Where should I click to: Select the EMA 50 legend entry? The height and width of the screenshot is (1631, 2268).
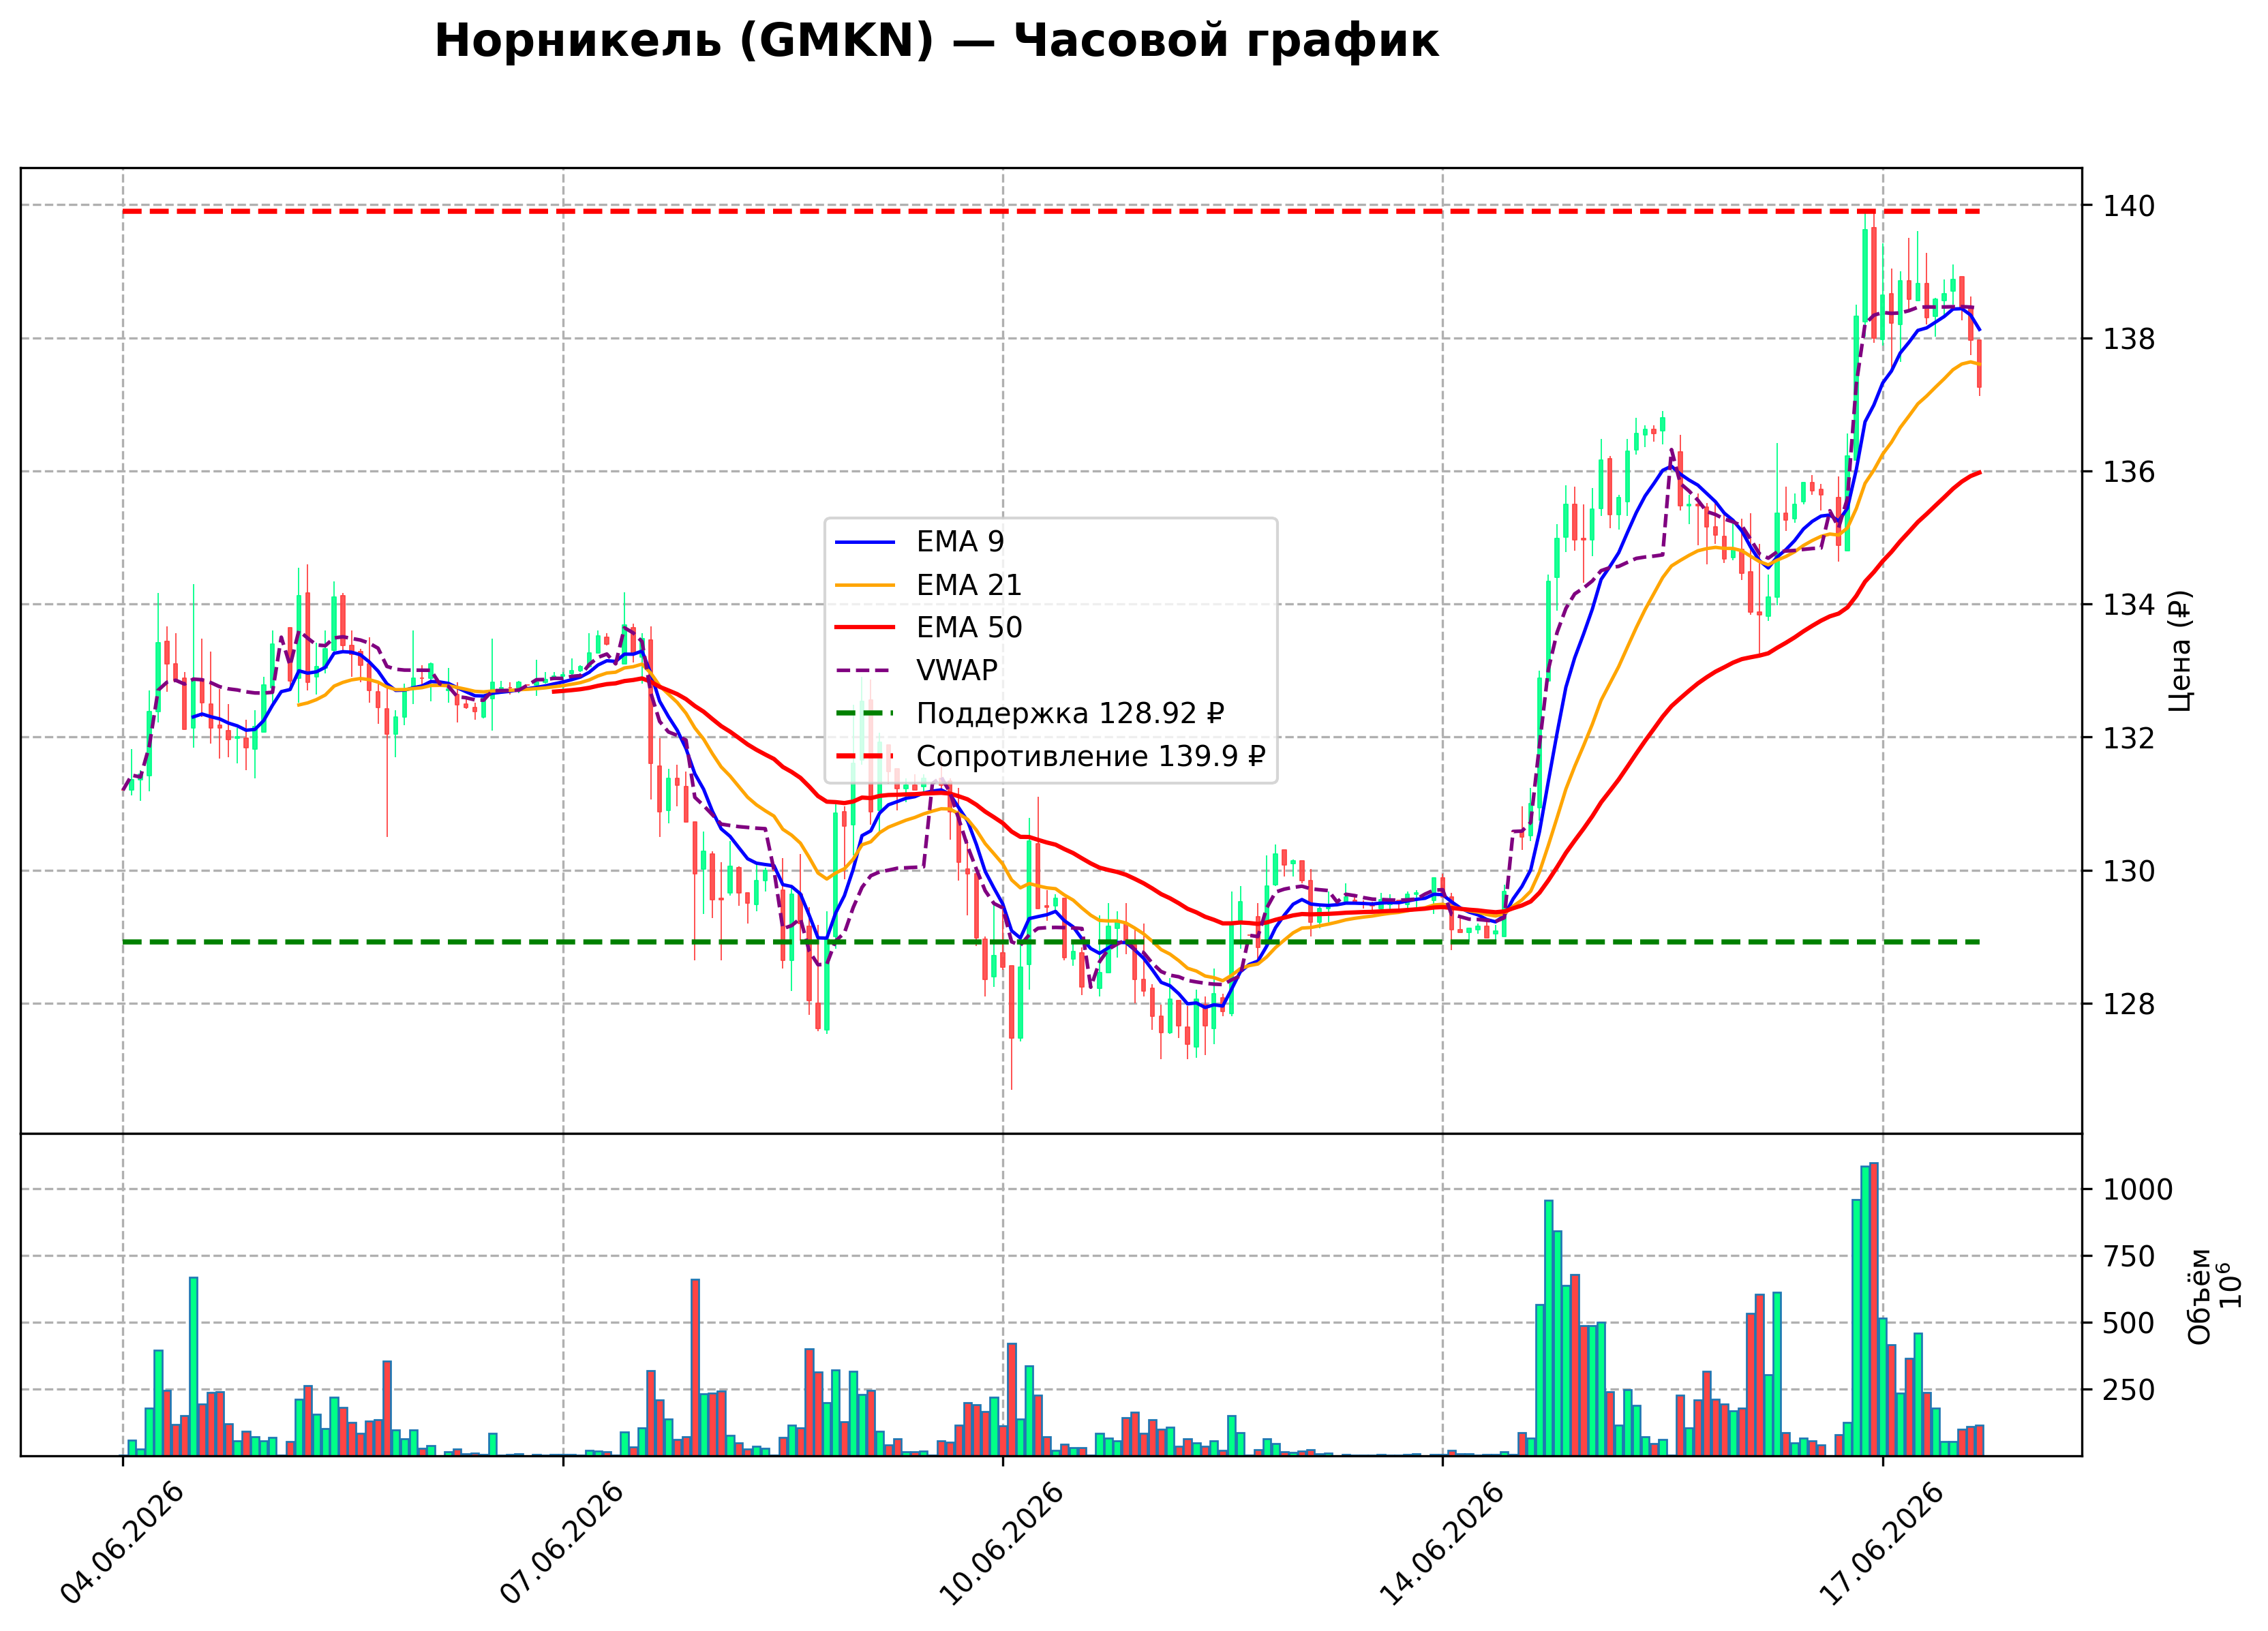point(929,627)
